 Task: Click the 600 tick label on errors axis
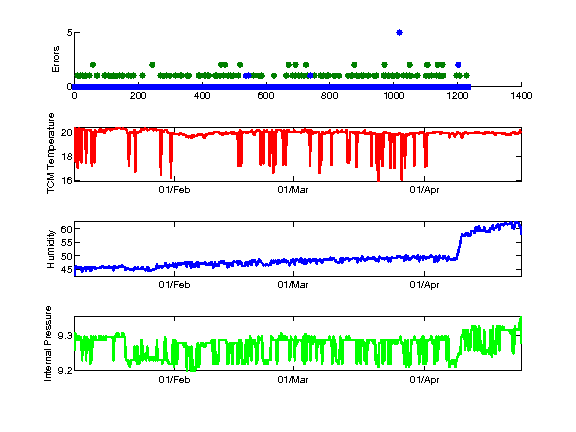coord(266,96)
